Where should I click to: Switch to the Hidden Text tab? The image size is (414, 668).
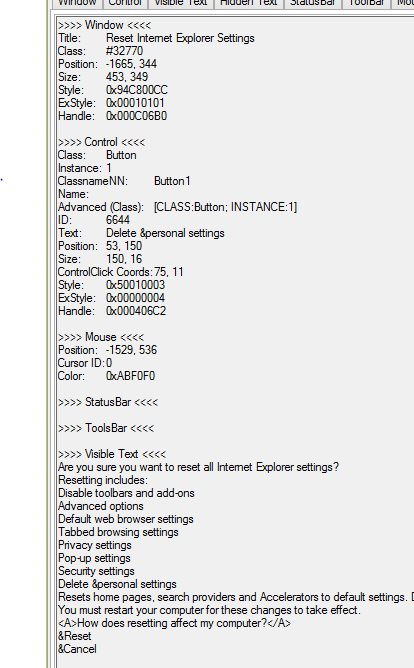click(249, 3)
